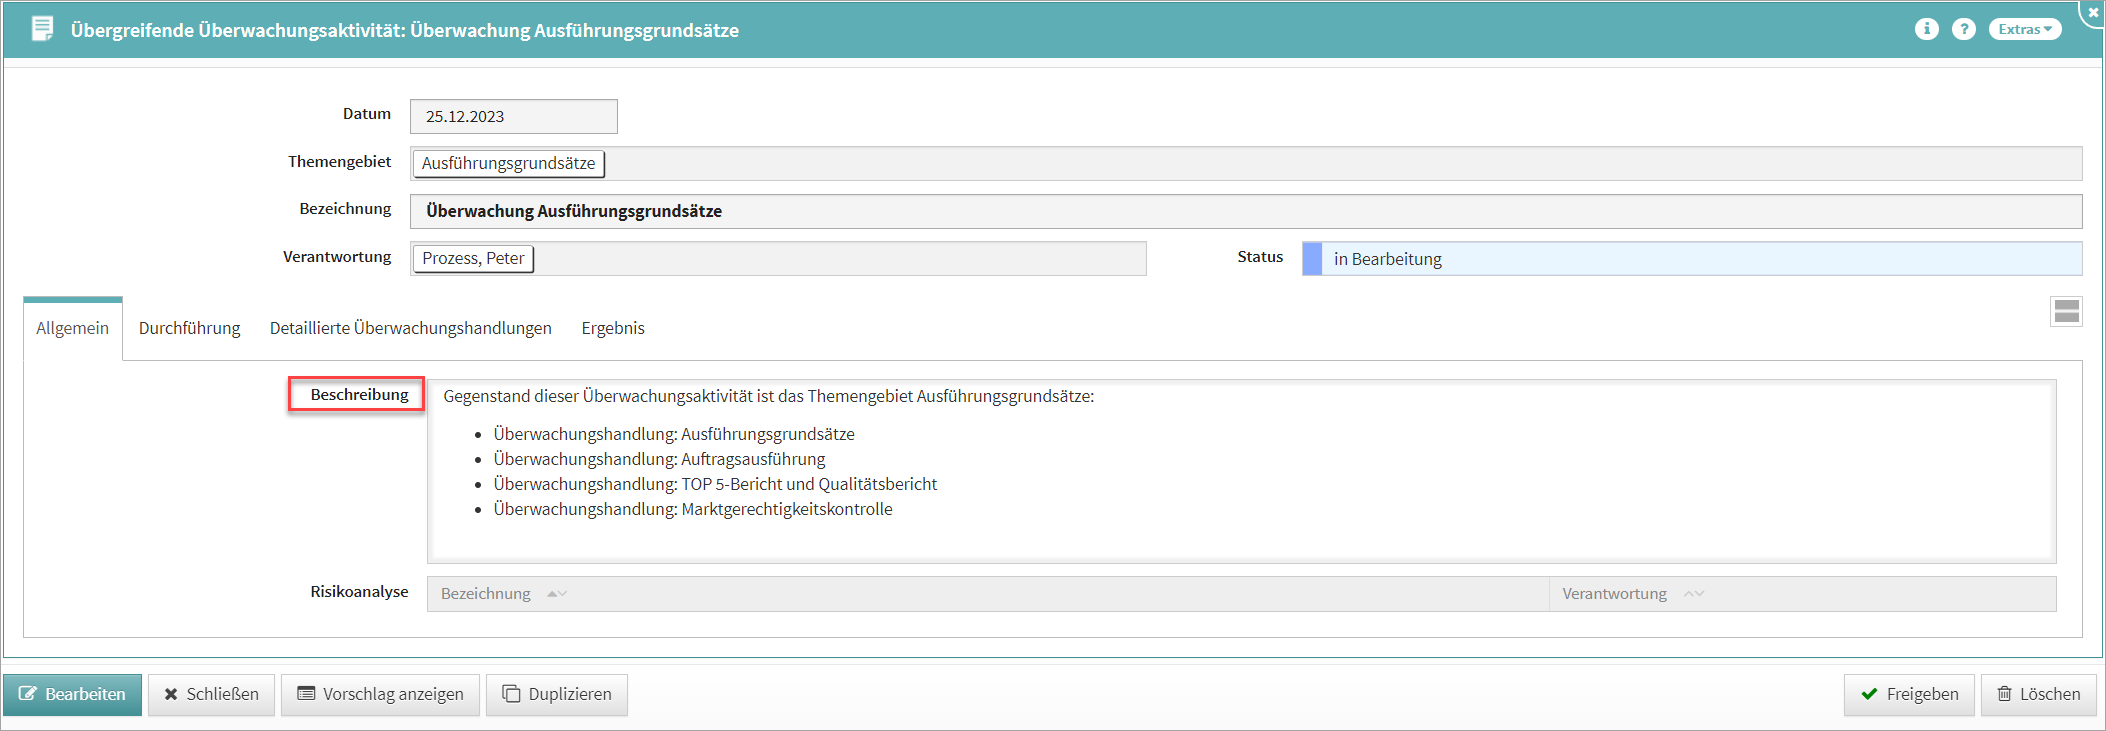Select the Ergebnis tab
This screenshot has height=731, width=2106.
pyautogui.click(x=613, y=328)
